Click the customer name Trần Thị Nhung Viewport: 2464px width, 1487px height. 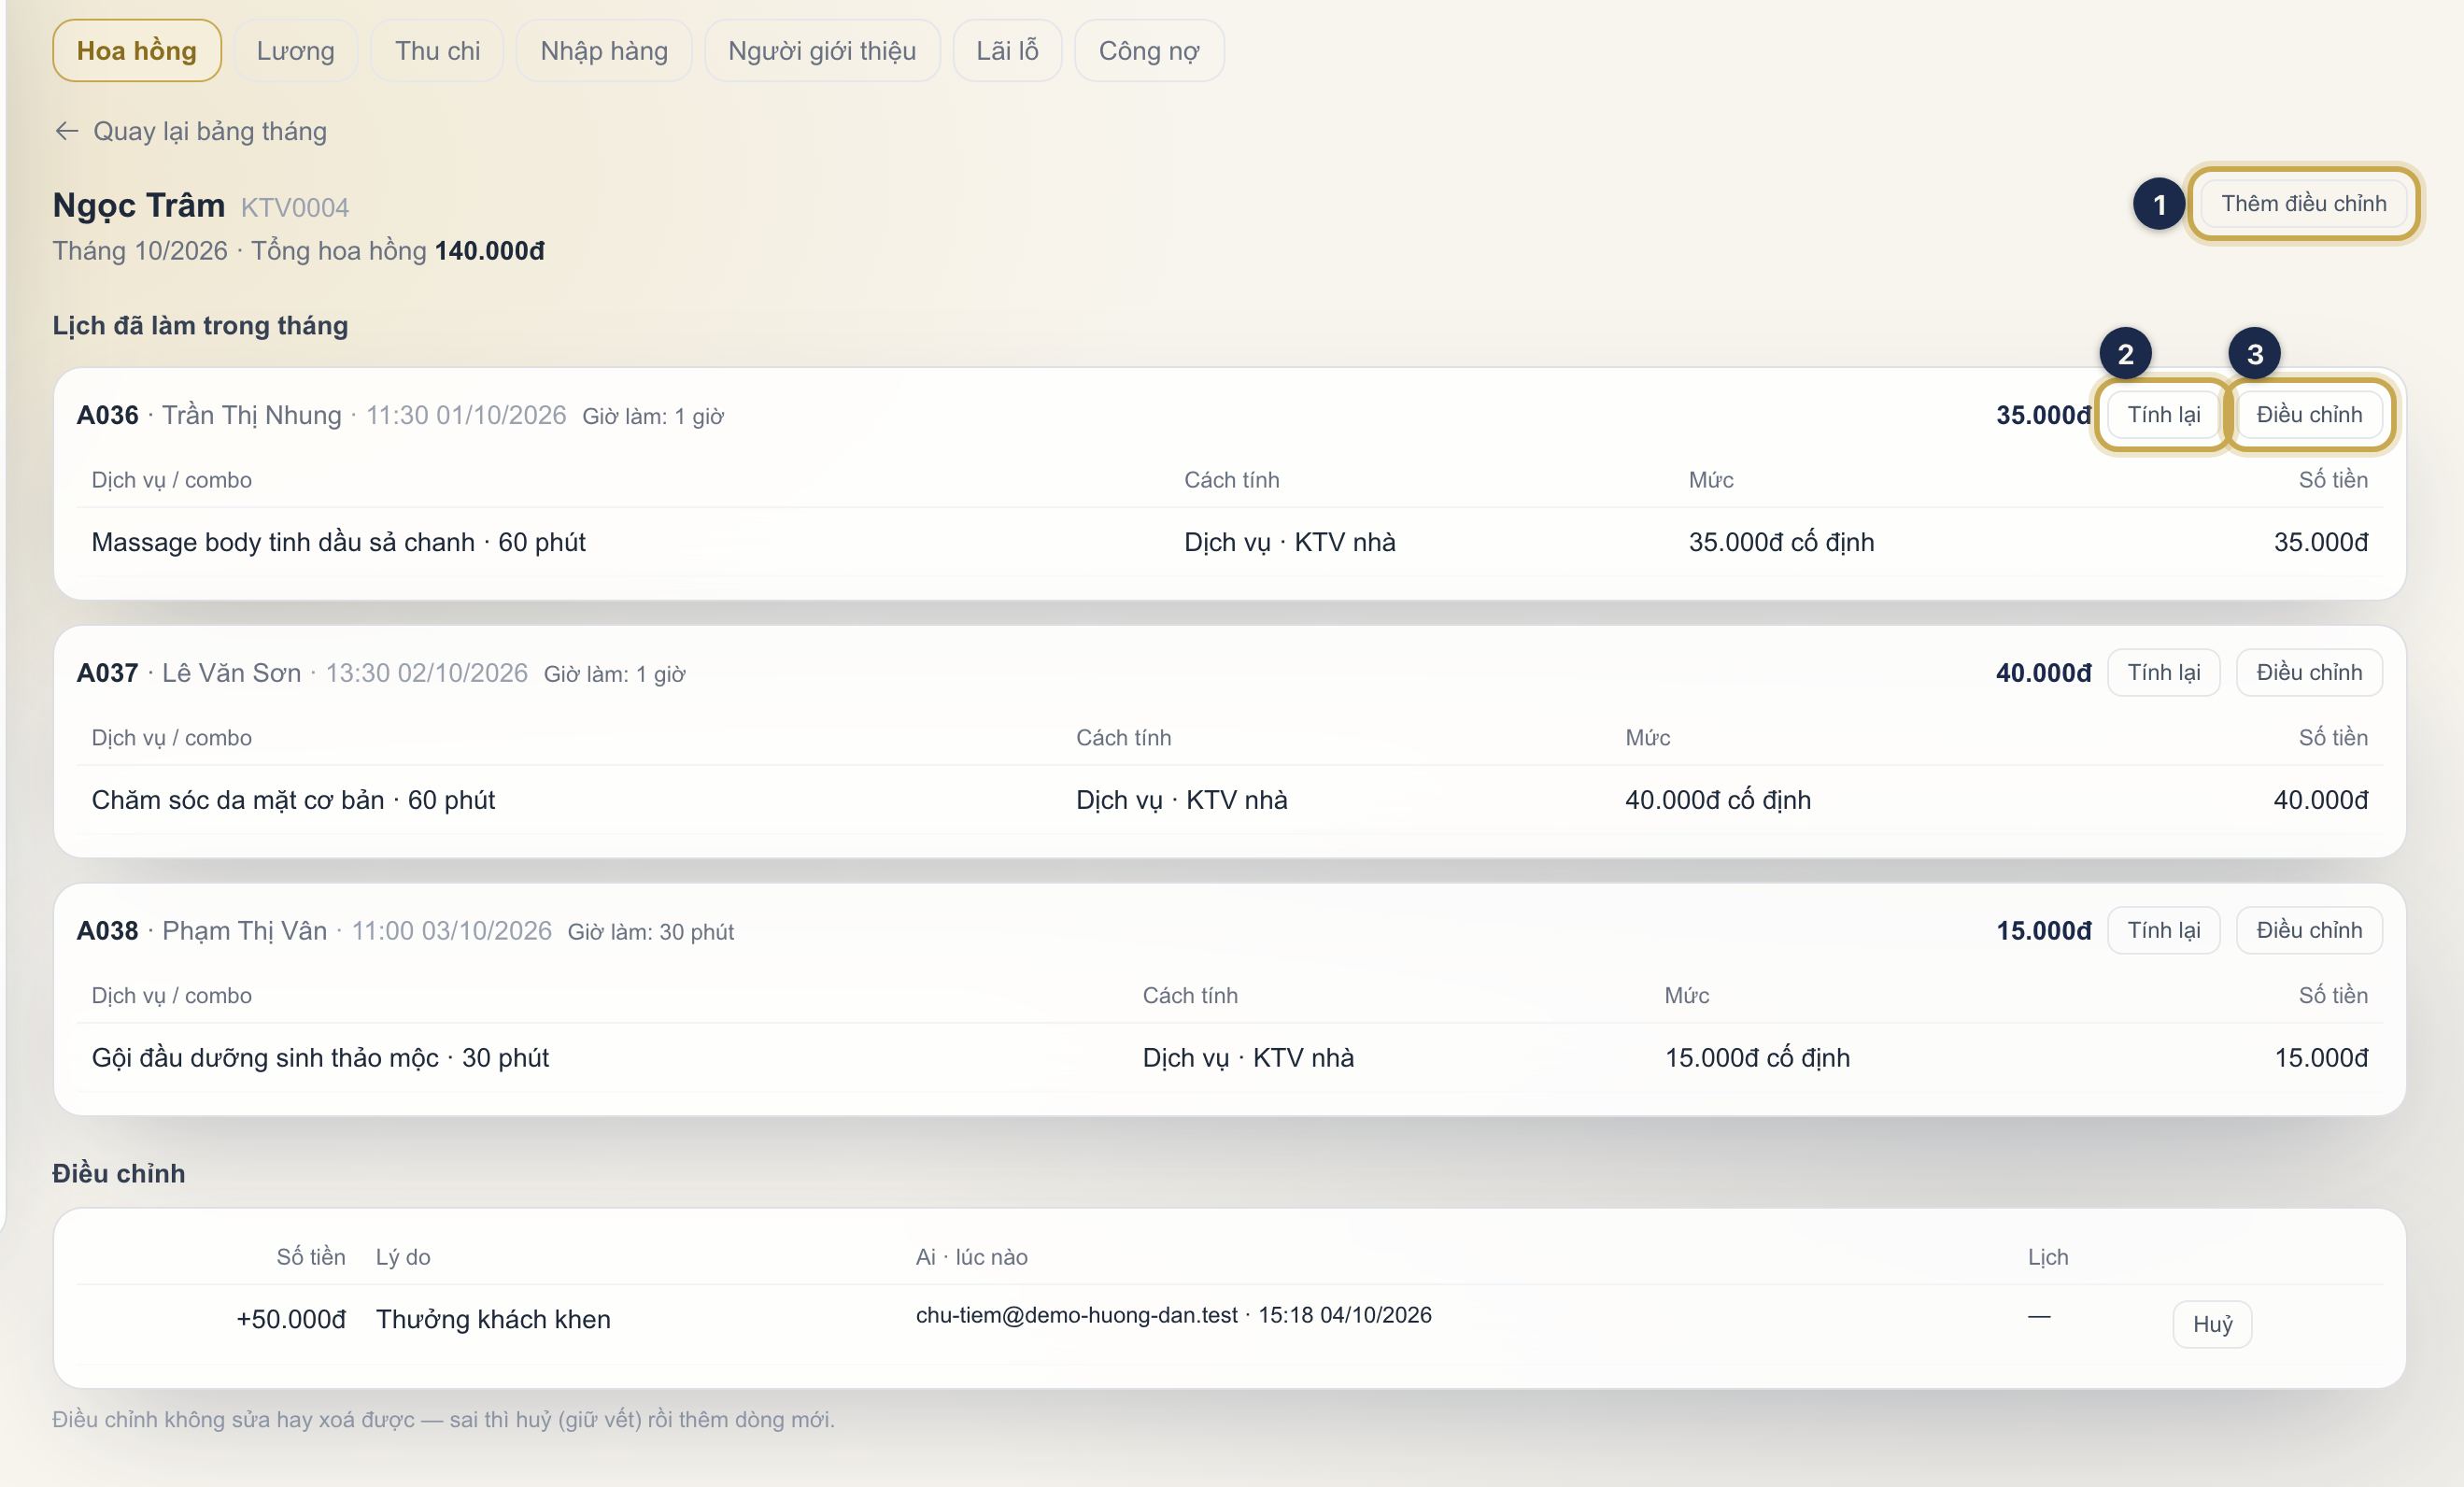point(252,415)
